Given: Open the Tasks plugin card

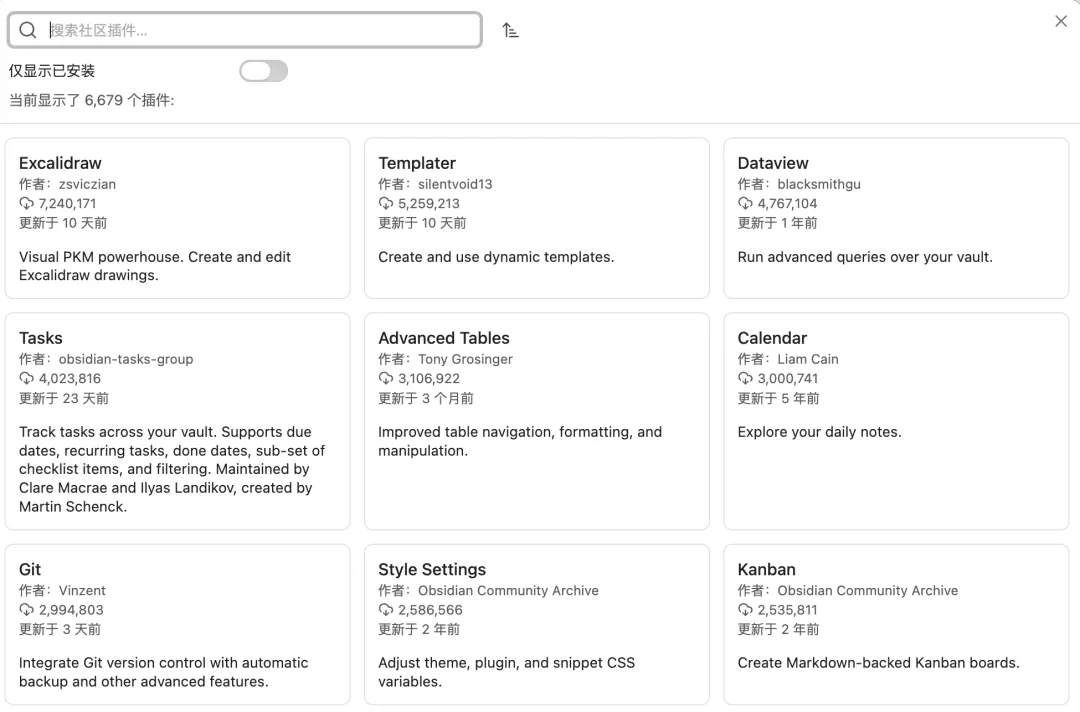Looking at the screenshot, I should [178, 421].
